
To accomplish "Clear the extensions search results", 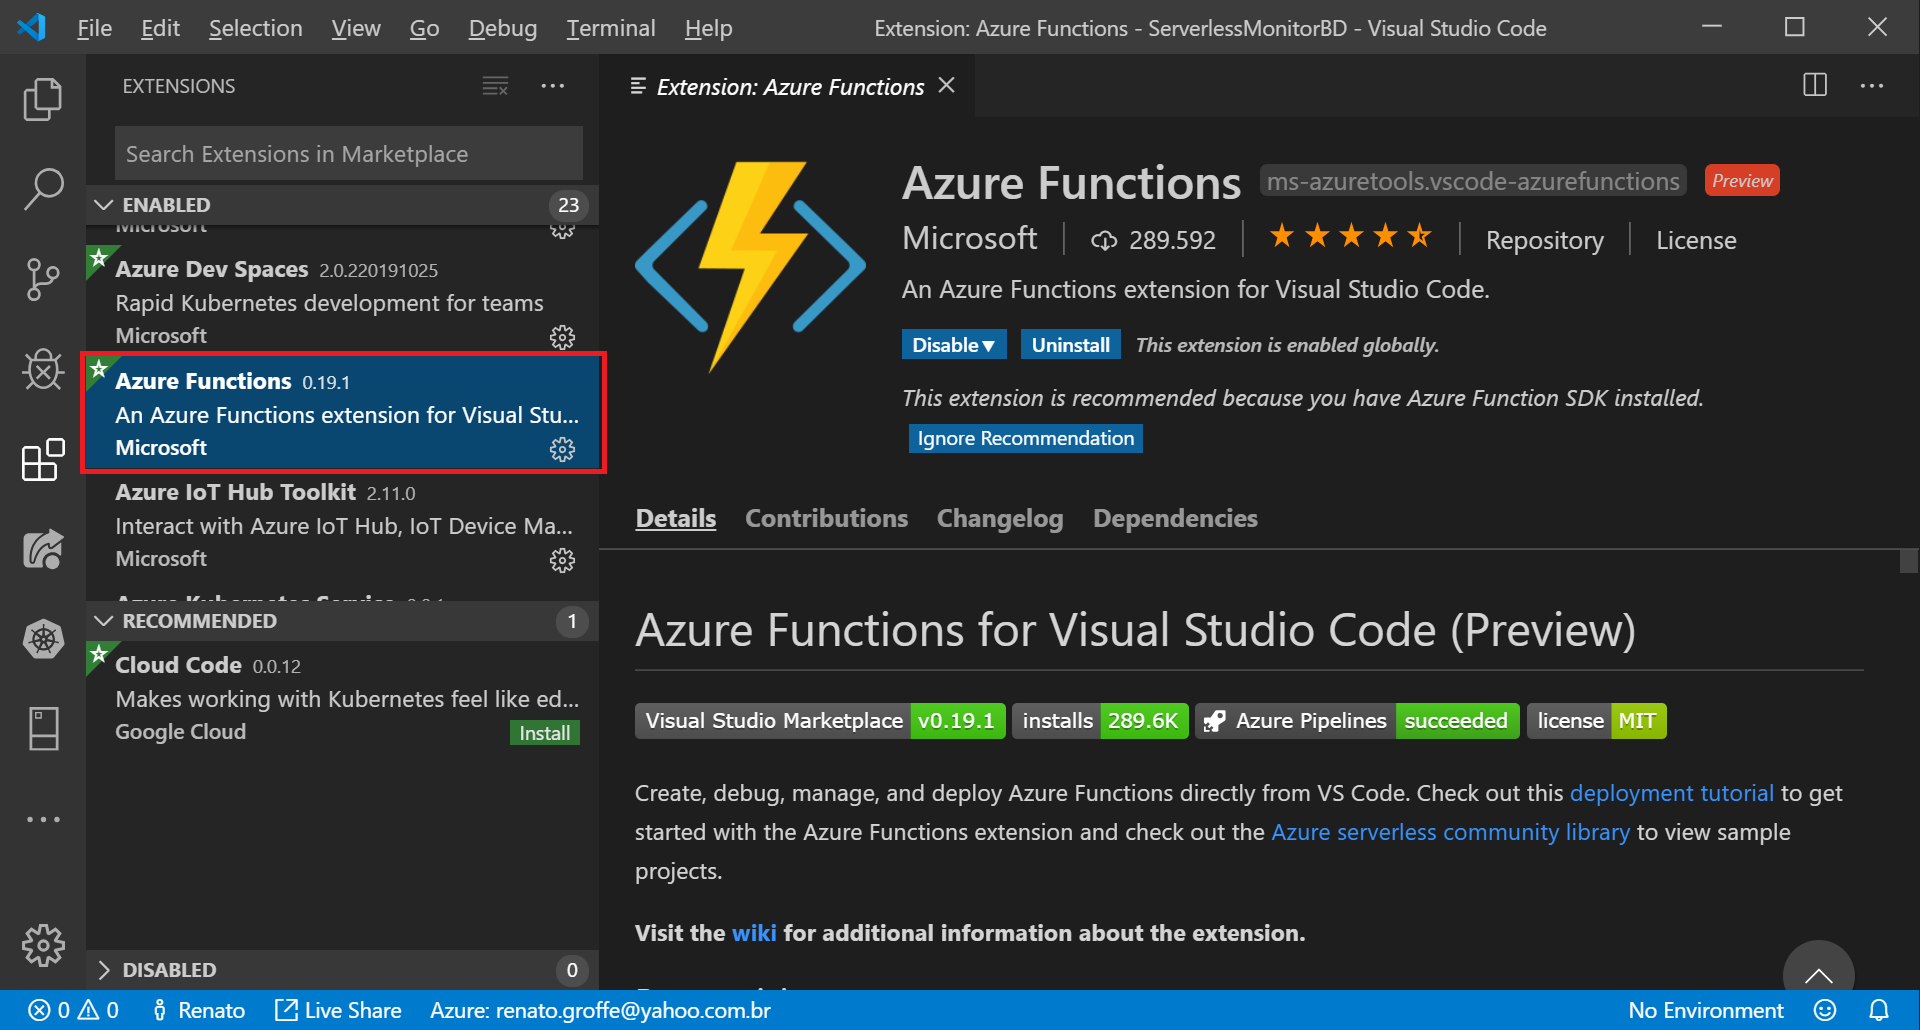I will coord(495,86).
